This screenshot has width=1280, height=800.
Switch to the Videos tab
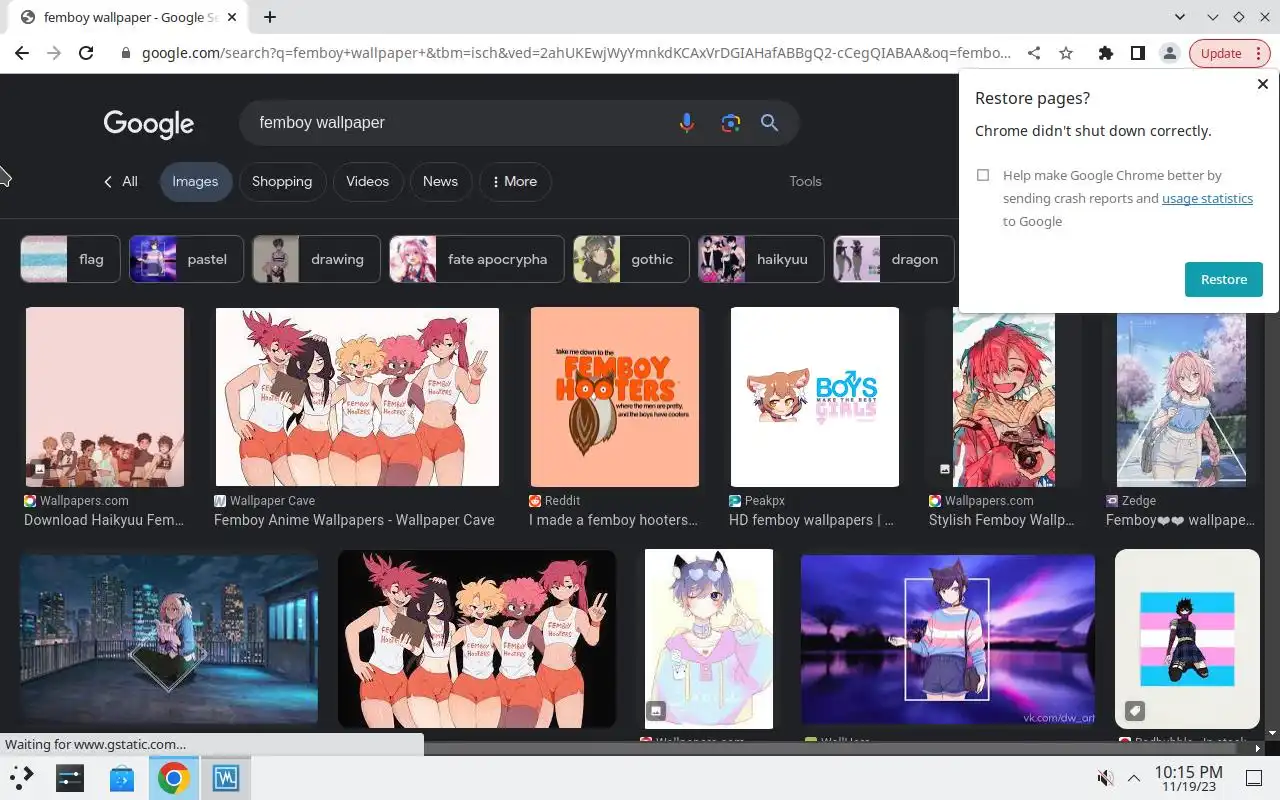click(367, 181)
